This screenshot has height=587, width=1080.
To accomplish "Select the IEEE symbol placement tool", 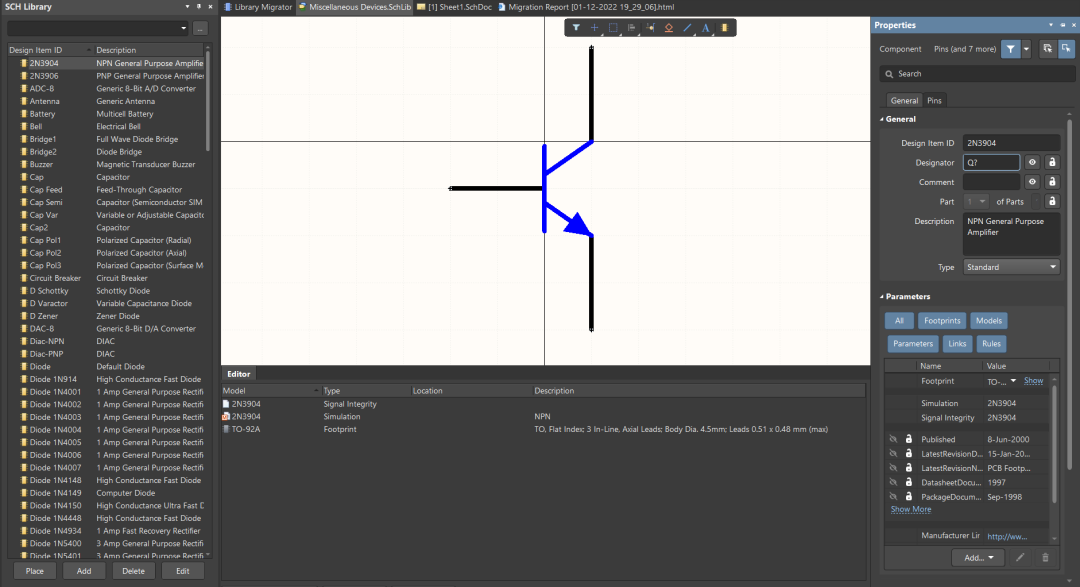I will point(669,28).
